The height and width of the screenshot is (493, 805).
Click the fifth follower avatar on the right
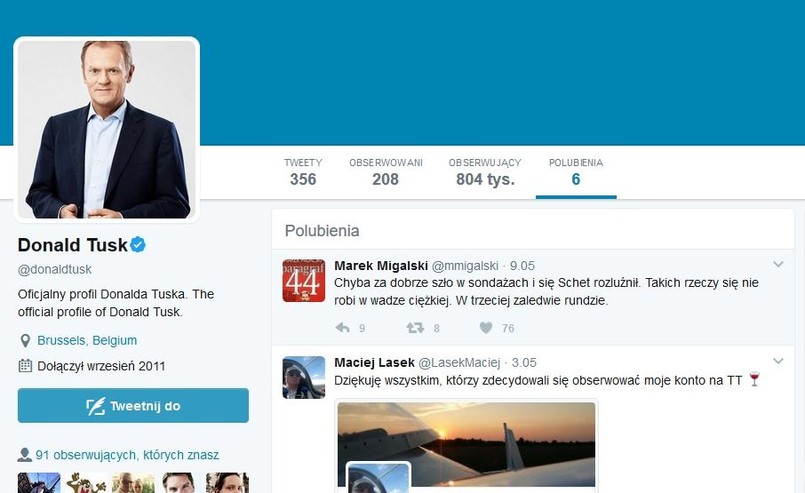pyautogui.click(x=227, y=483)
